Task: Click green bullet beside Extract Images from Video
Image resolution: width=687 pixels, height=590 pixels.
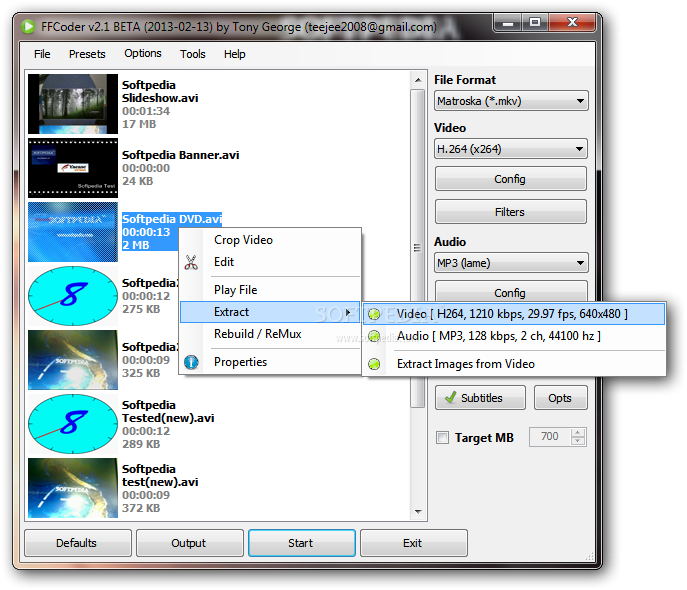Action: point(374,364)
